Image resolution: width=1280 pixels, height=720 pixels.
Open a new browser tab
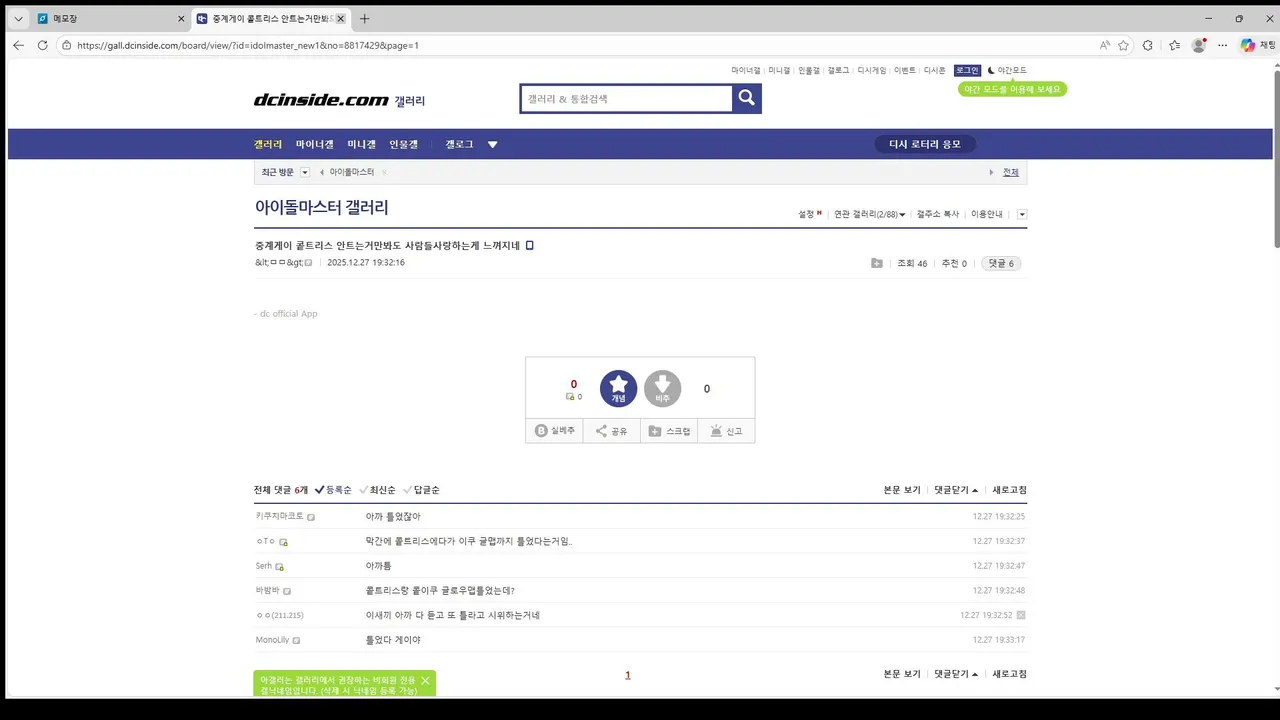pos(364,19)
